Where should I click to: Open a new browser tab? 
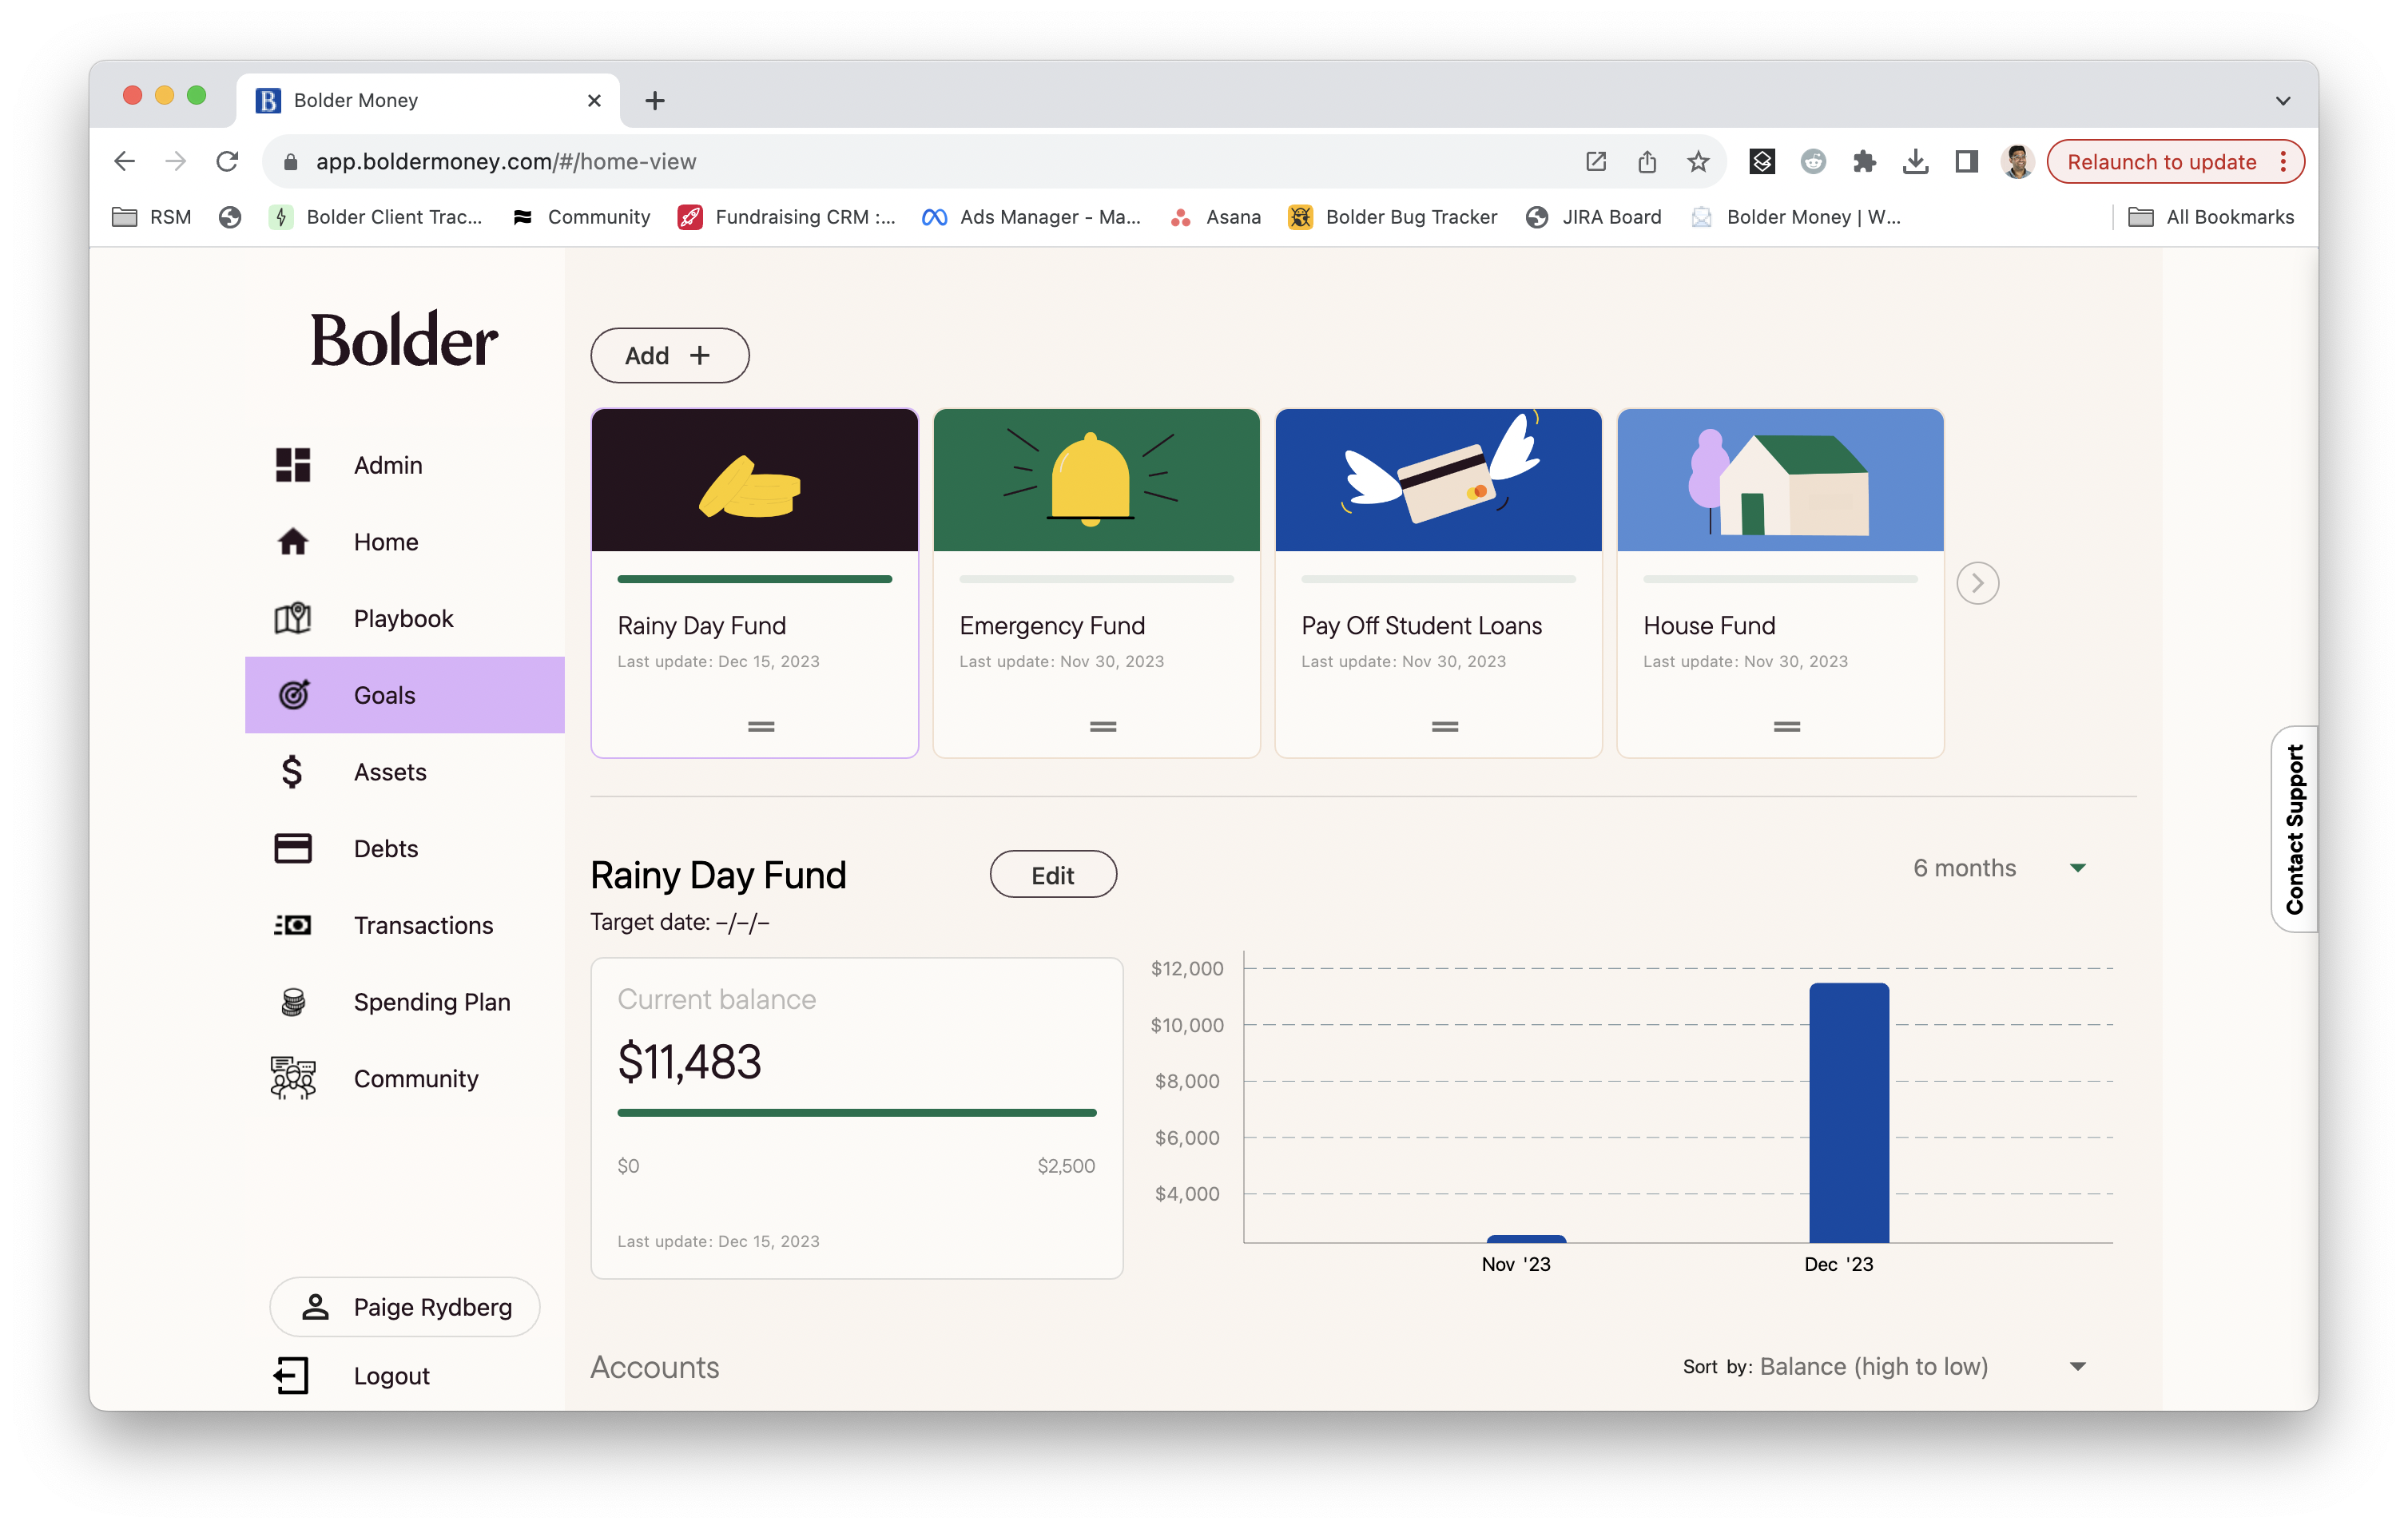[655, 100]
